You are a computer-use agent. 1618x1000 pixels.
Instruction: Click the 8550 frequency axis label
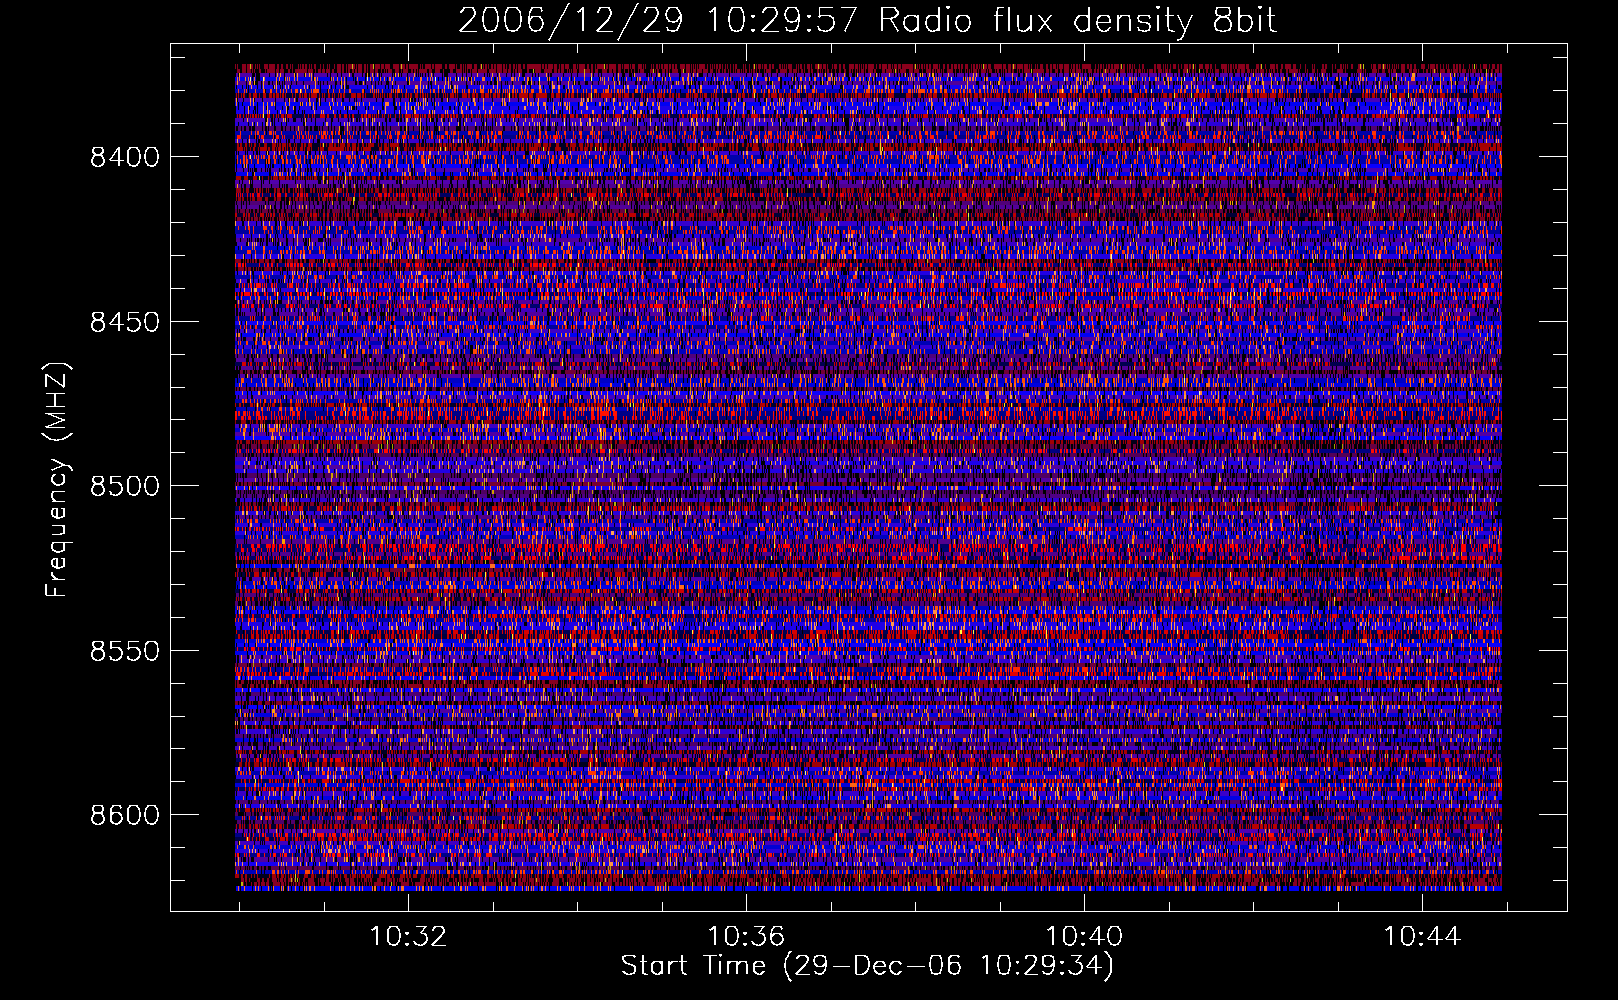(125, 651)
